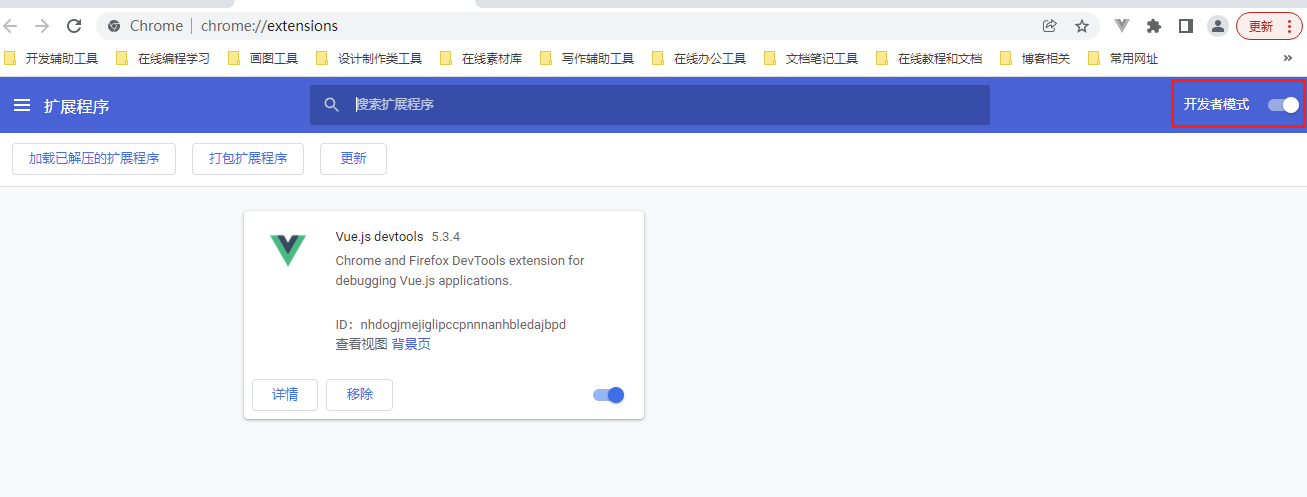Show more bookmarks with the » chevron
Screen dimensions: 1307x497
click(x=1287, y=58)
